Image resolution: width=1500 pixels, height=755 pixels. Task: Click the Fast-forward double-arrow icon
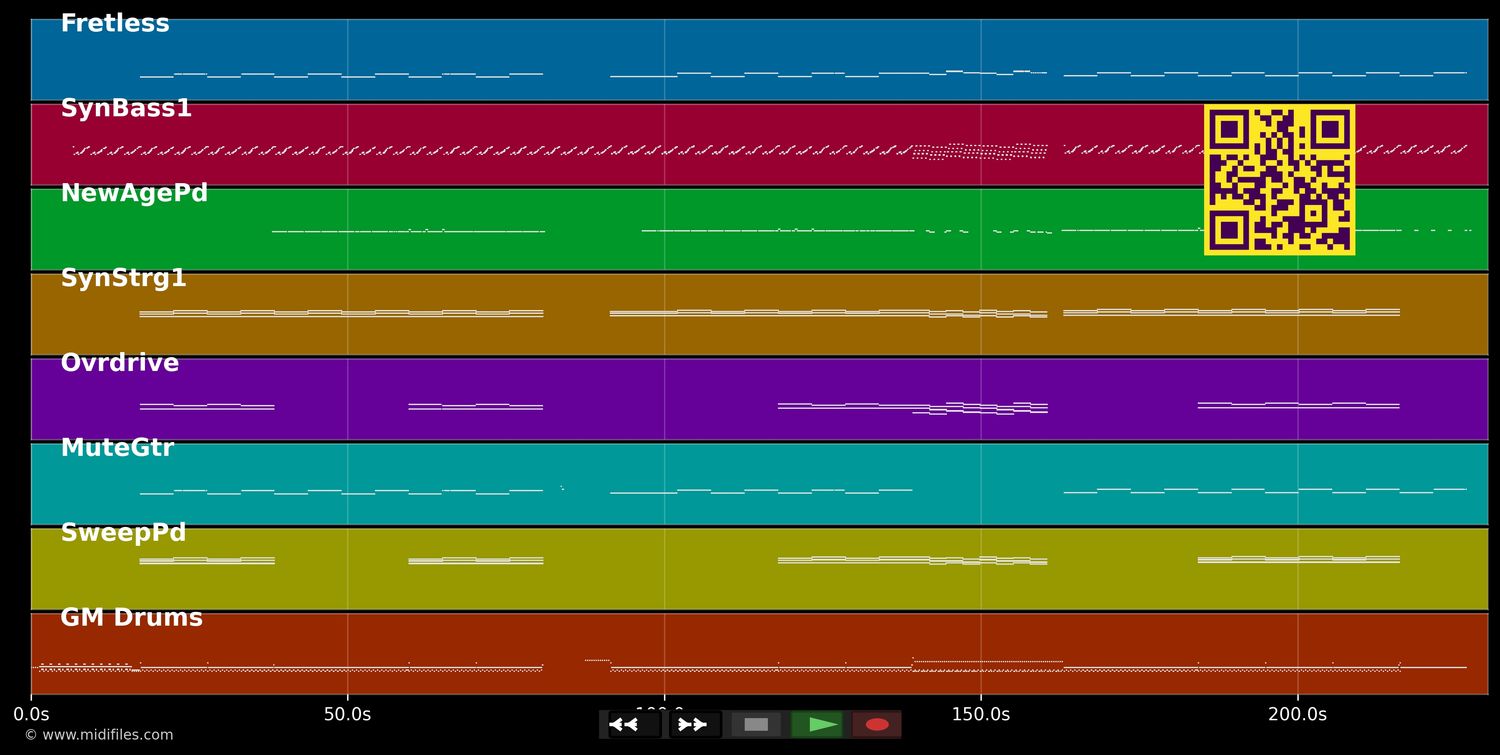(692, 725)
